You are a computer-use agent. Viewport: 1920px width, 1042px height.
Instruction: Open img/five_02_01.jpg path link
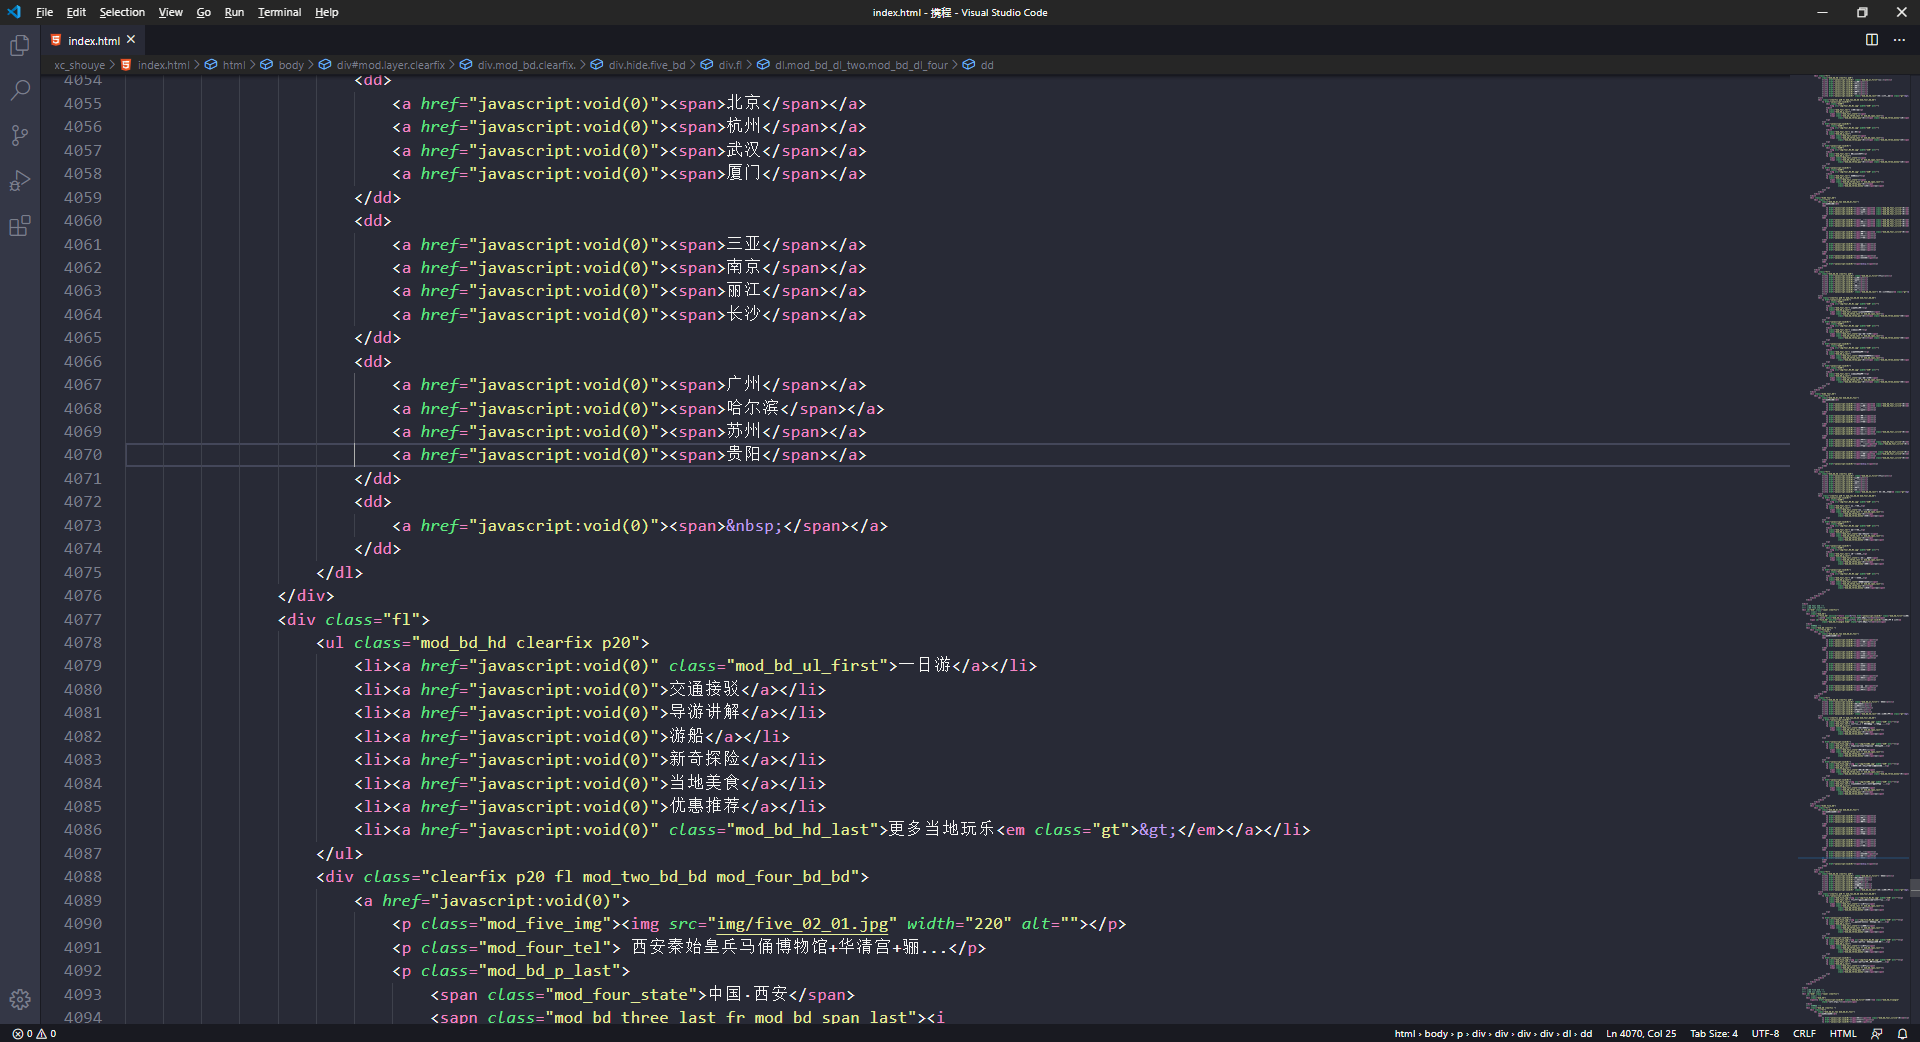point(802,924)
